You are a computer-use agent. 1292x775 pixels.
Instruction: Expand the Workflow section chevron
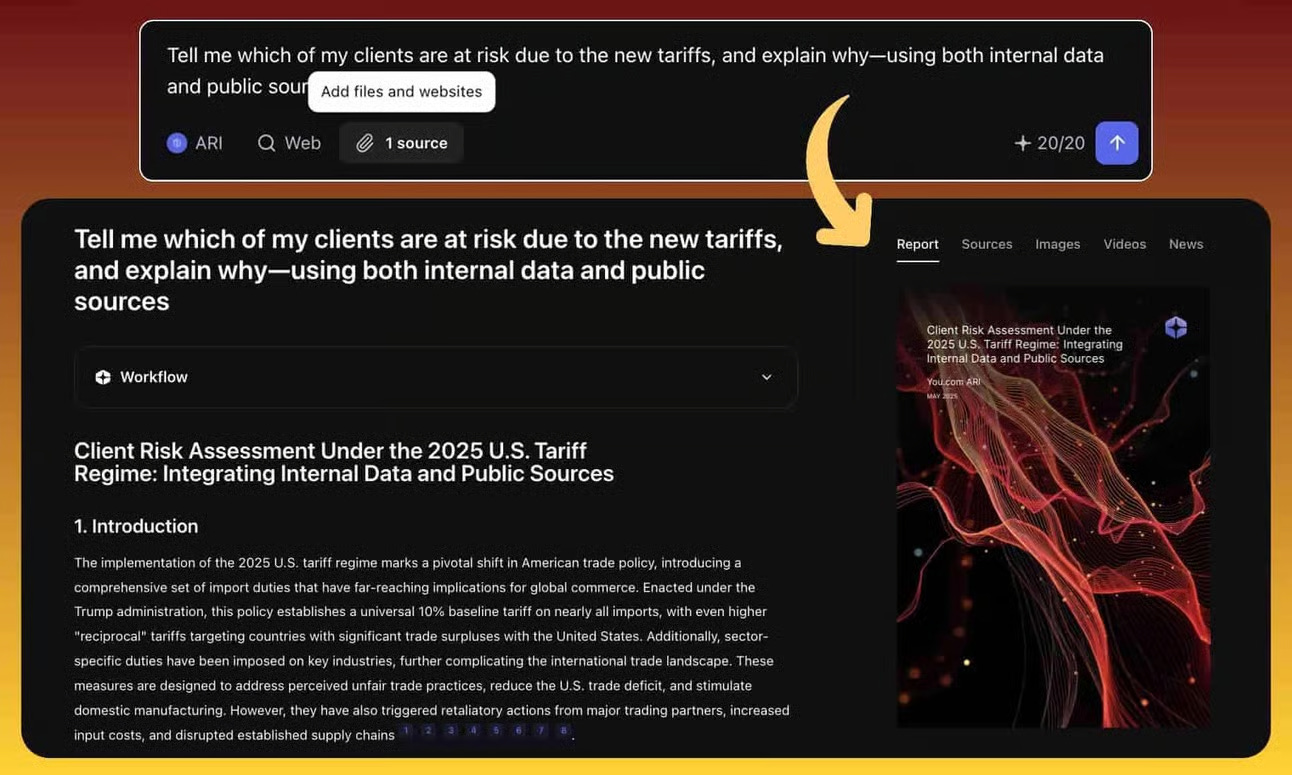click(767, 377)
